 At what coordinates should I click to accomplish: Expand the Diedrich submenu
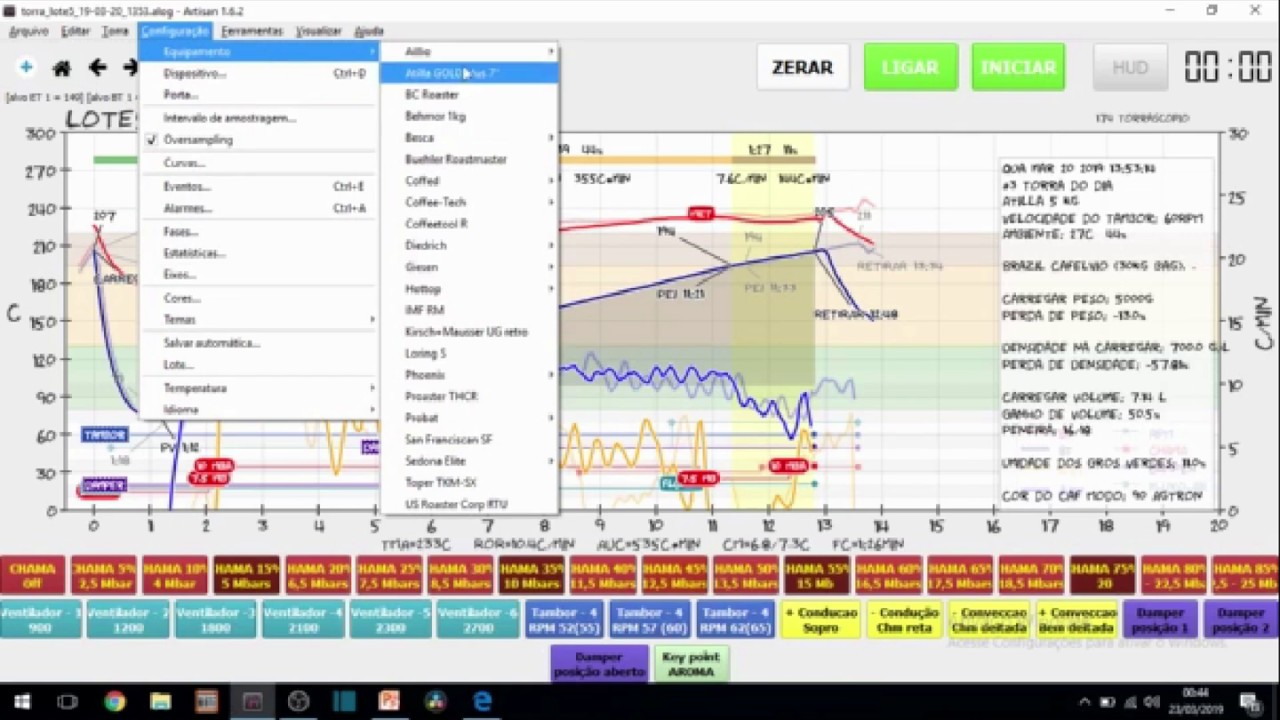(x=469, y=245)
